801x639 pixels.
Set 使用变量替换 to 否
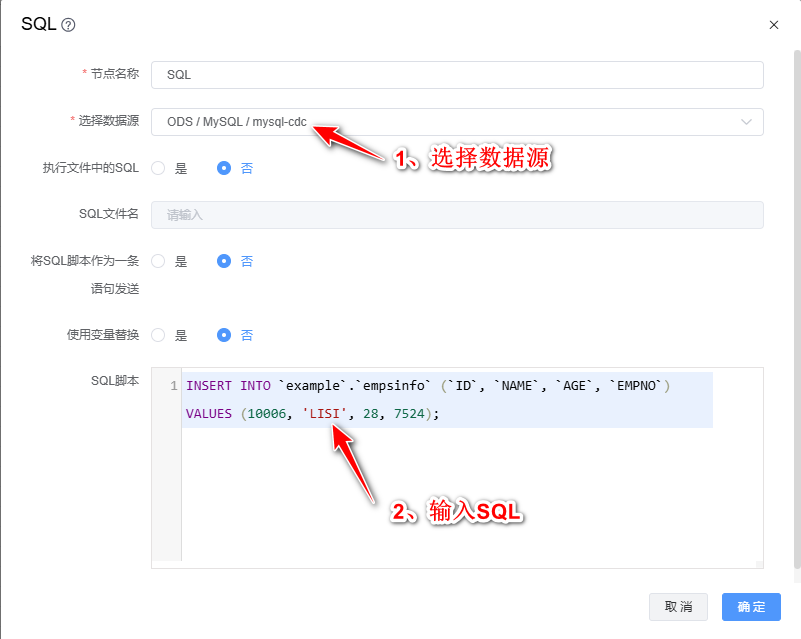click(224, 335)
